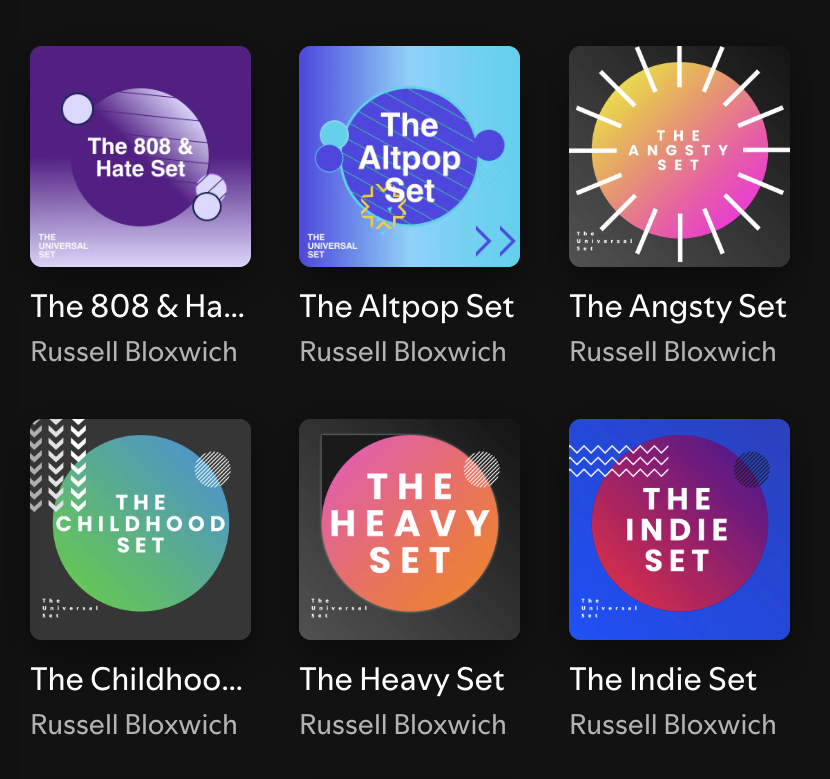Click the double chevron arrows on Altpop cover

495,240
